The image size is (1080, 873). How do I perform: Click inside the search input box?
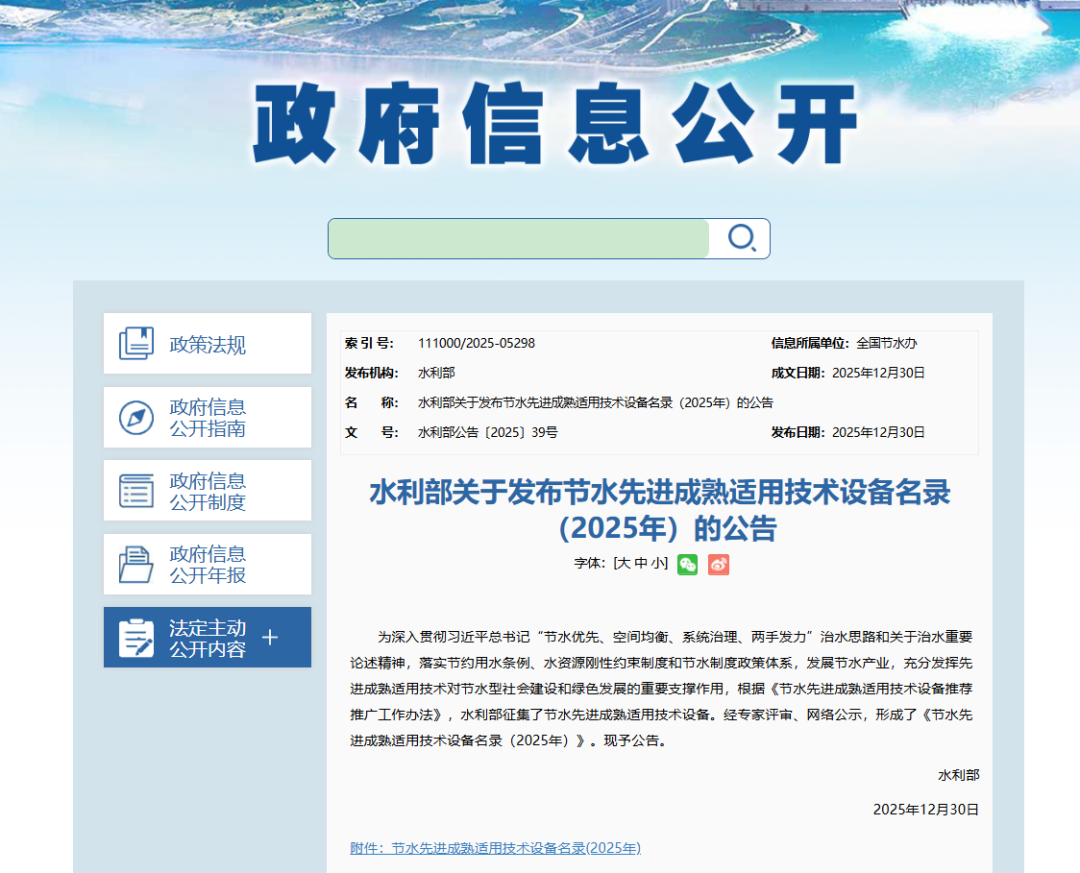click(520, 238)
